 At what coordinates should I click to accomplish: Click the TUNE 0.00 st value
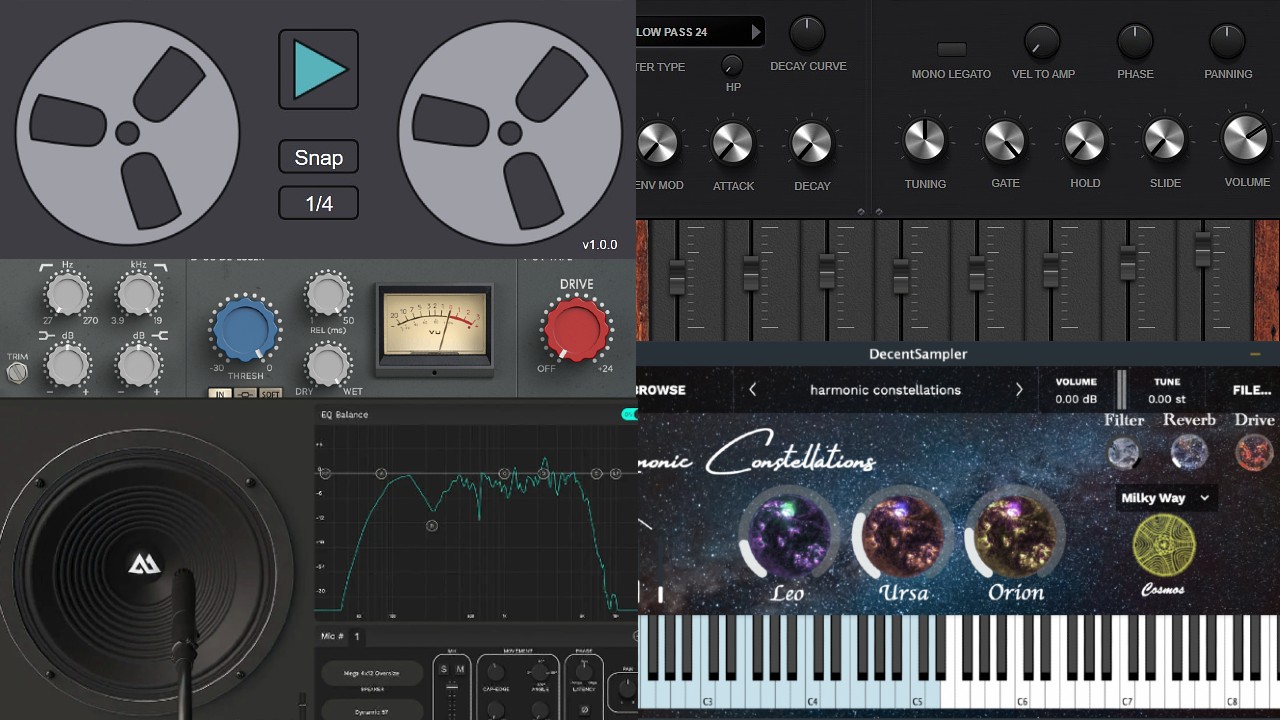1167,399
